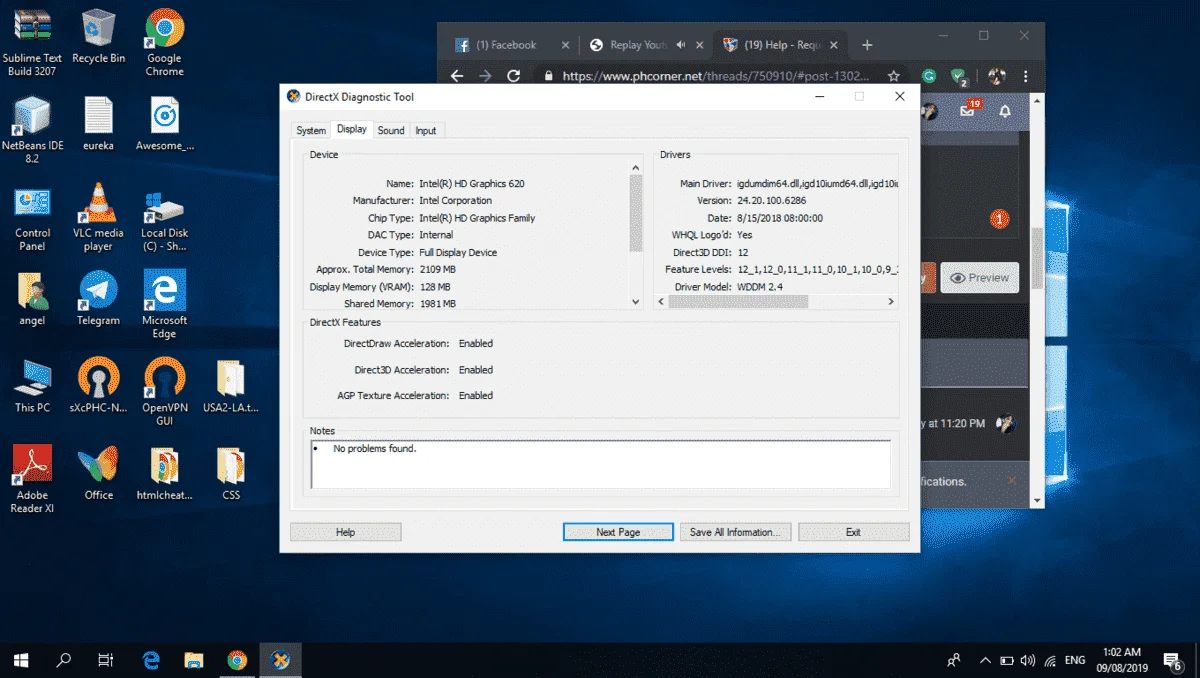Click Drivers horizontal scrollbar right arrow

click(891, 301)
